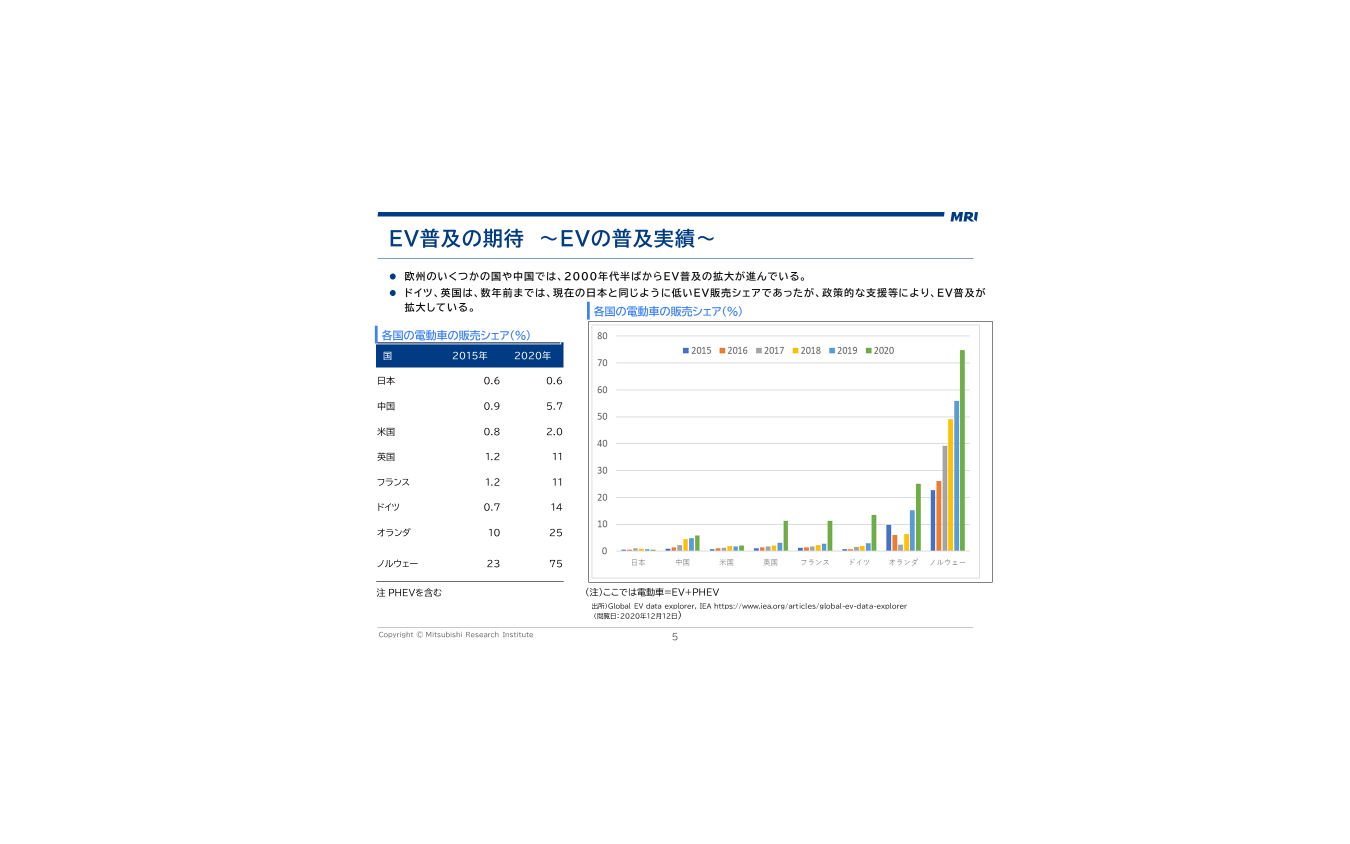Click the table footnote '注 PHEVを含む'

click(409, 593)
